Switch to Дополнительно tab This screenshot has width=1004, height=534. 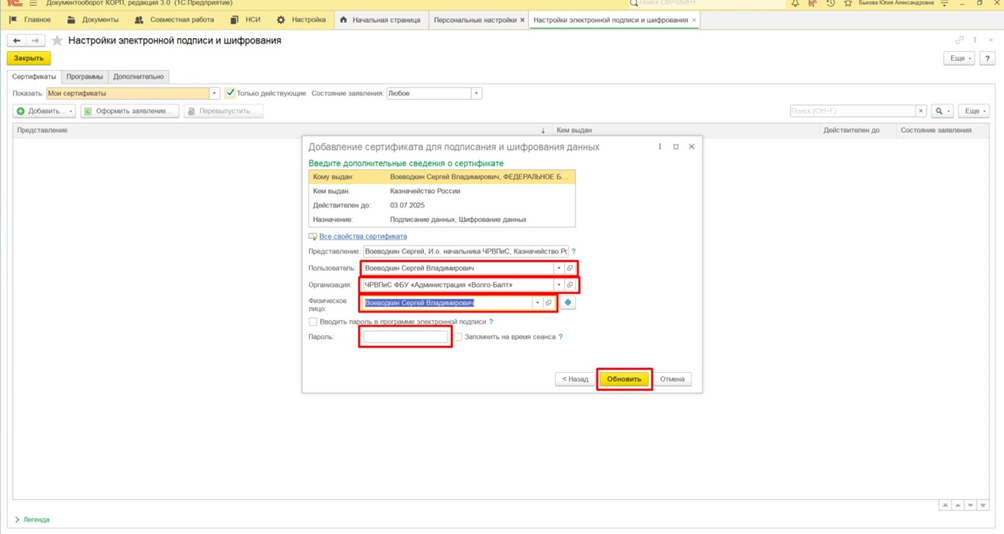point(138,77)
